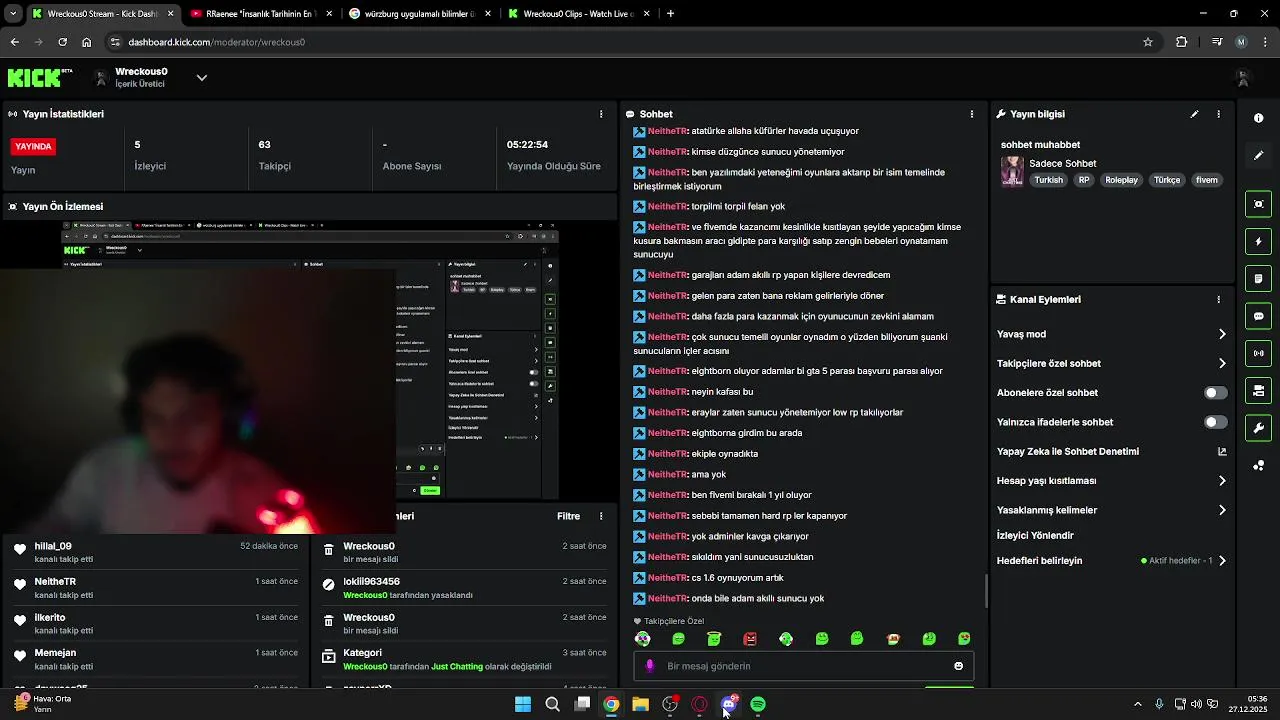This screenshot has width=1280, height=720.
Task: Open the Kanal Eylemleri three-dot menu
Action: click(x=1218, y=299)
